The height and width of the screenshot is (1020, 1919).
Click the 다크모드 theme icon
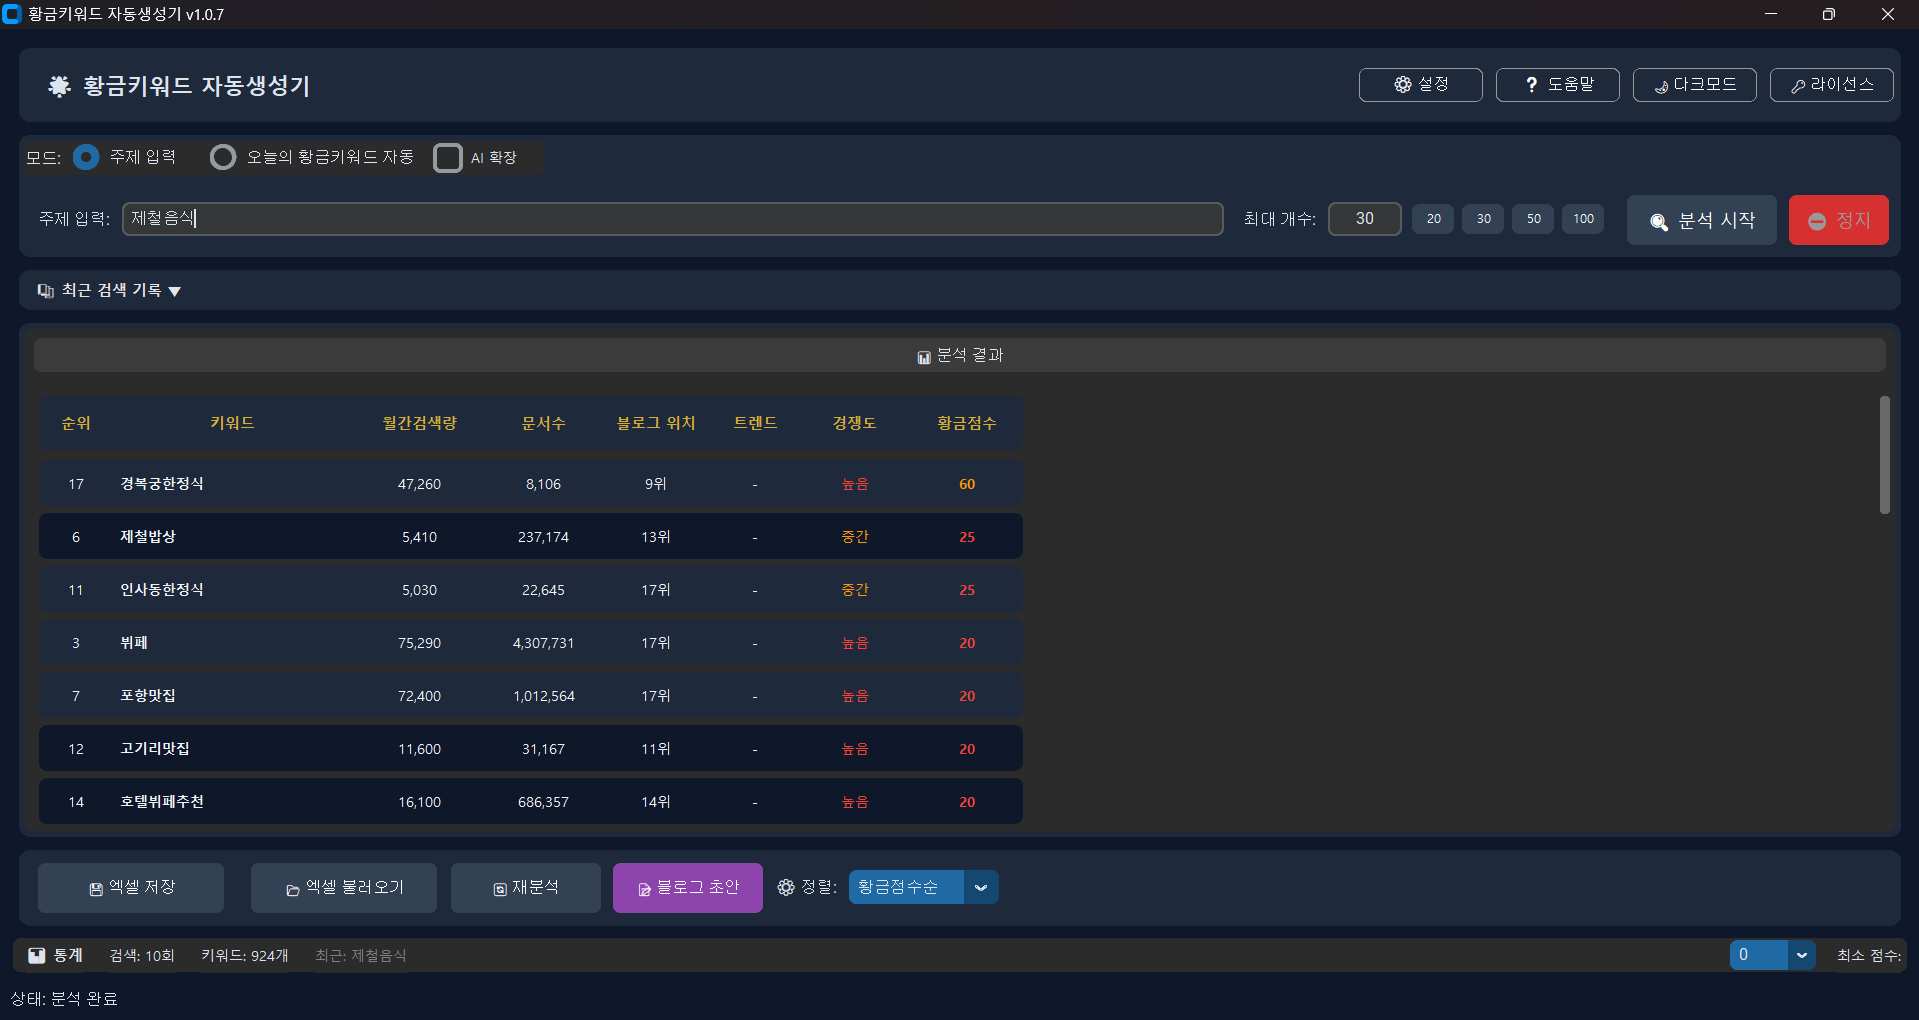(1661, 87)
